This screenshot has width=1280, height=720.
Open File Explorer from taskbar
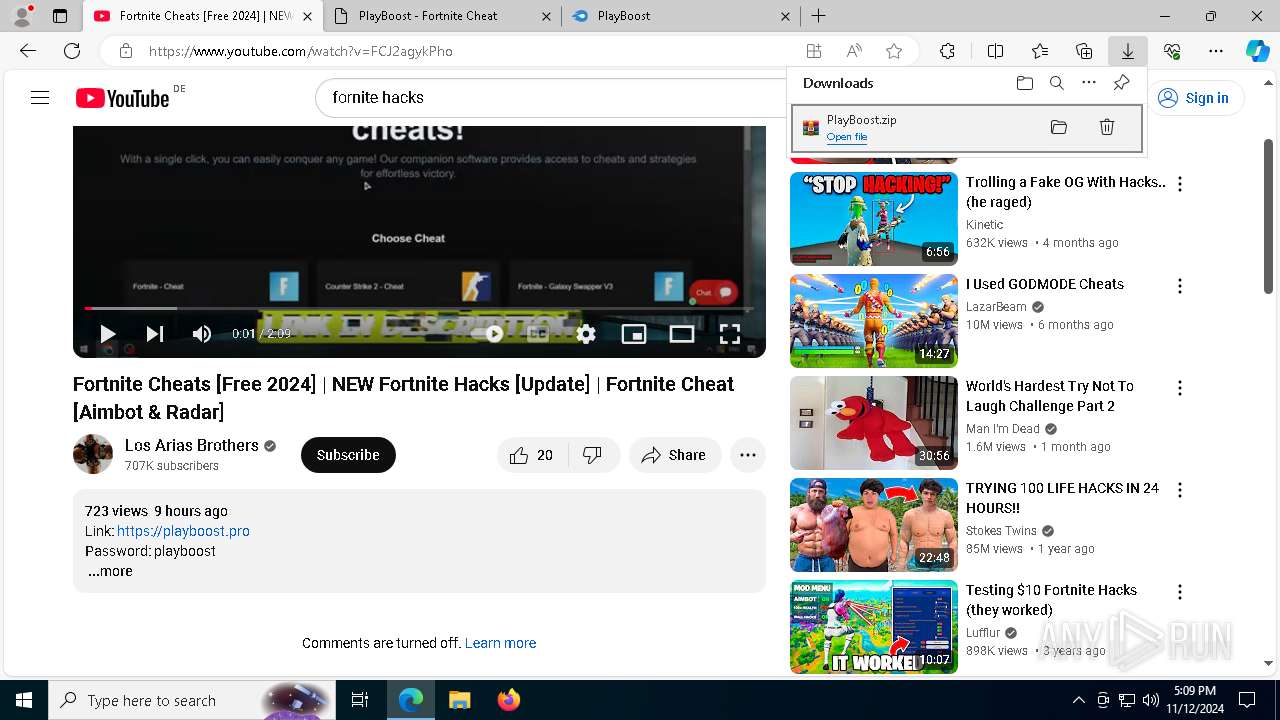(459, 700)
